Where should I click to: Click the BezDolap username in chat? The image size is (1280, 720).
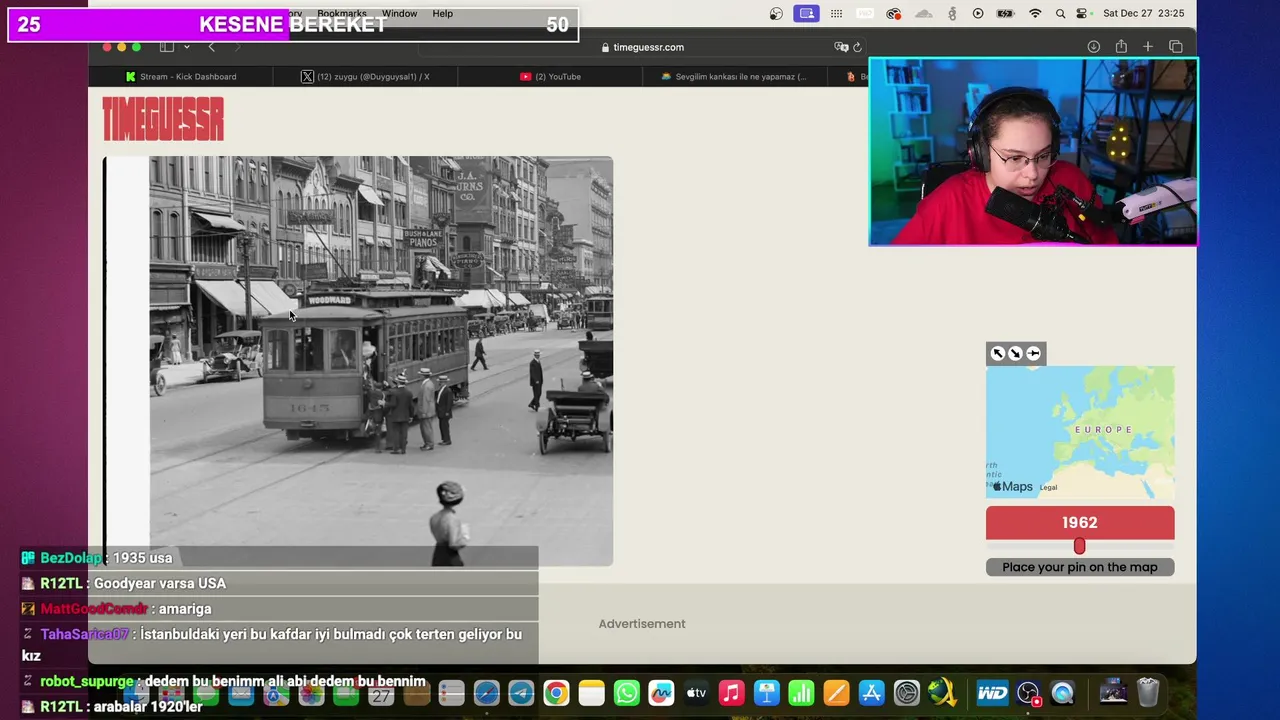tap(71, 558)
